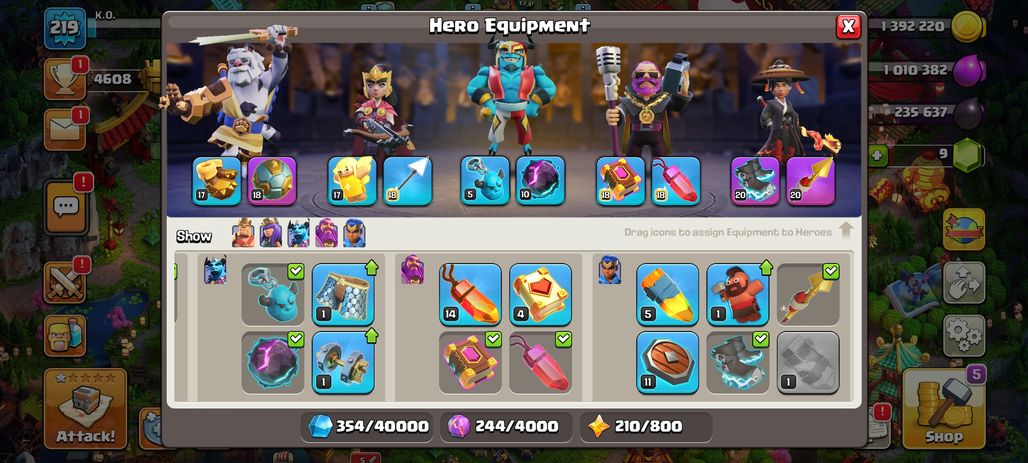Toggle Minion Prince filter in Show row
Viewport: 1028px width, 463px height.
coord(298,233)
